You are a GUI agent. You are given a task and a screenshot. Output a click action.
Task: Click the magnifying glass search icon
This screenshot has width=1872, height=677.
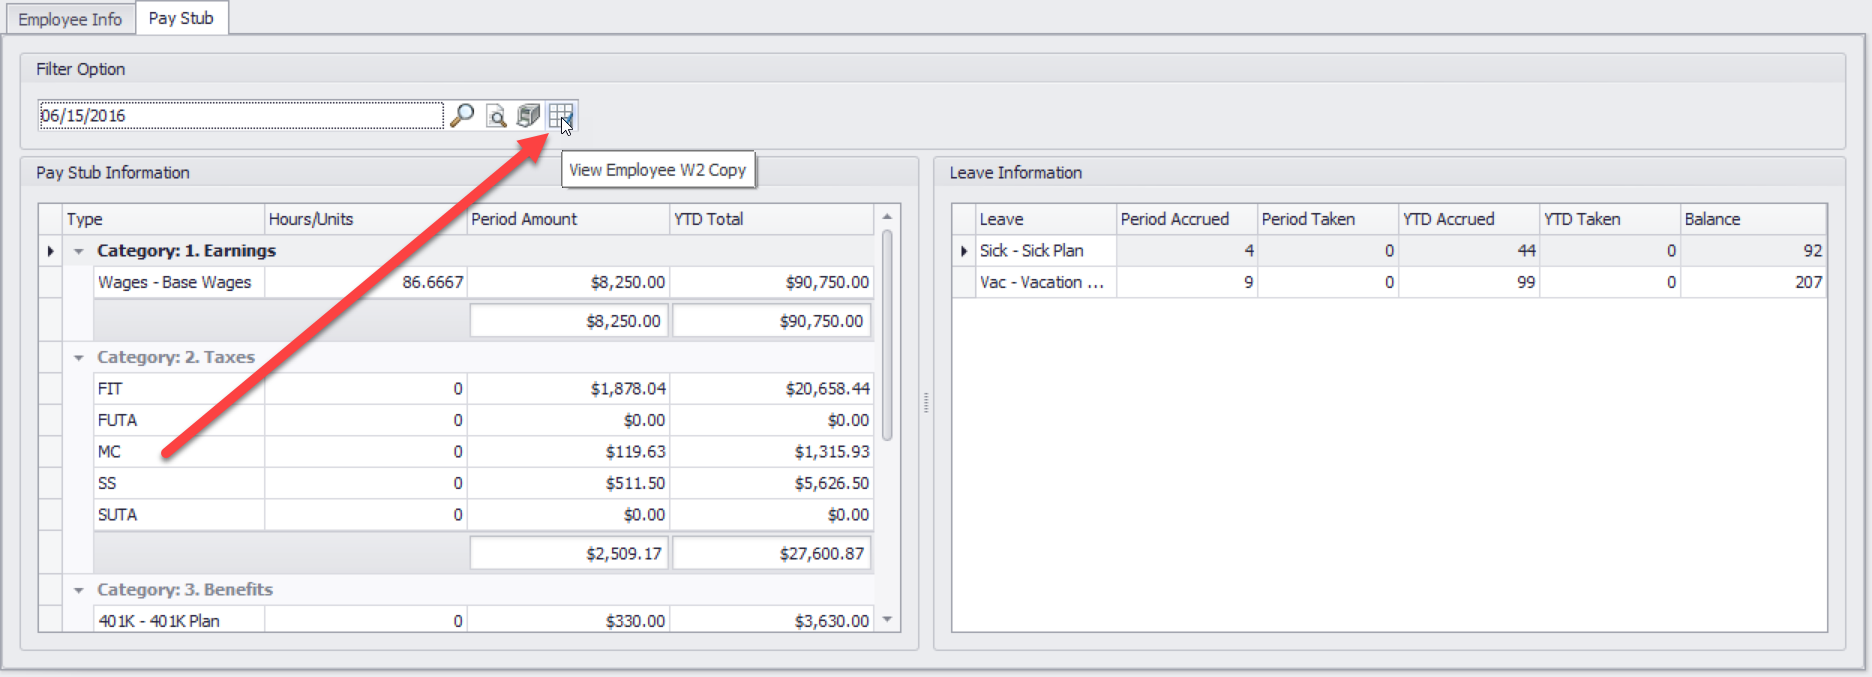[x=462, y=116]
